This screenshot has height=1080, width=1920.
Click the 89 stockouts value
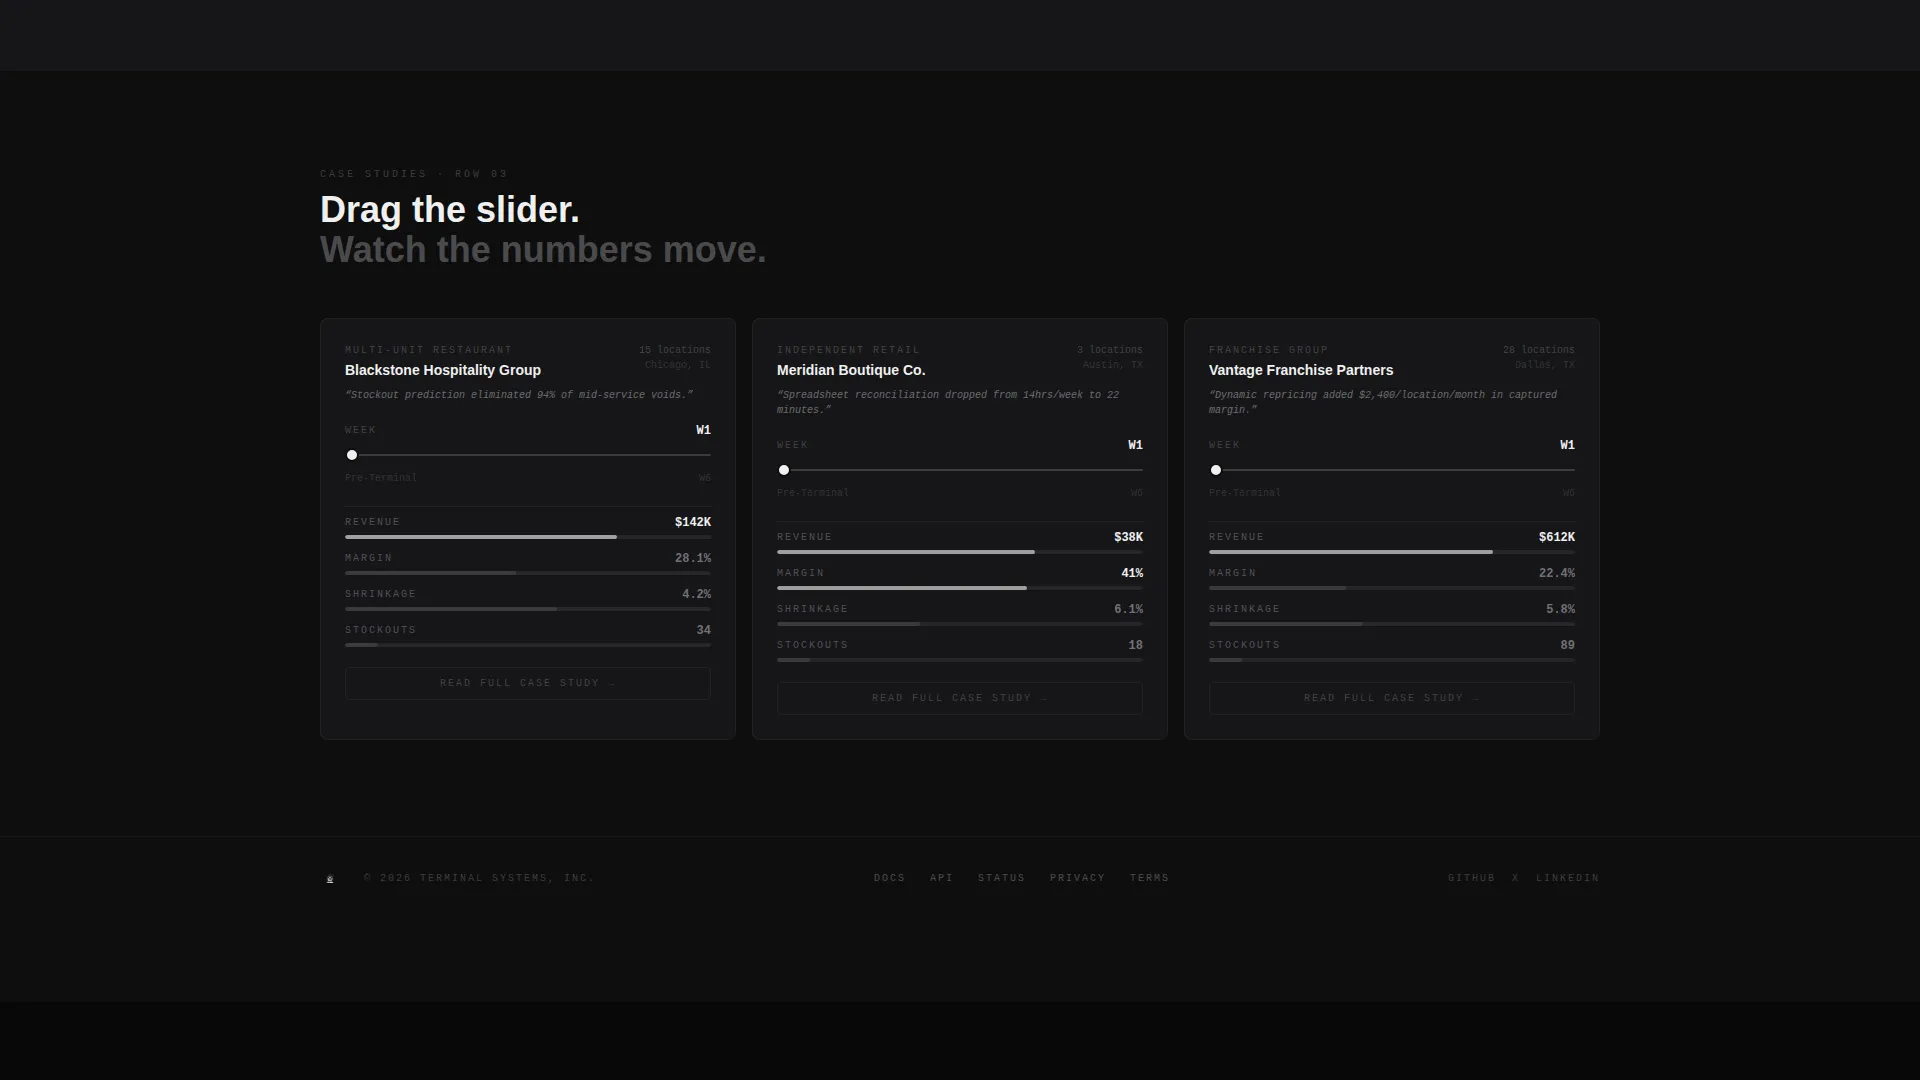click(x=1568, y=645)
